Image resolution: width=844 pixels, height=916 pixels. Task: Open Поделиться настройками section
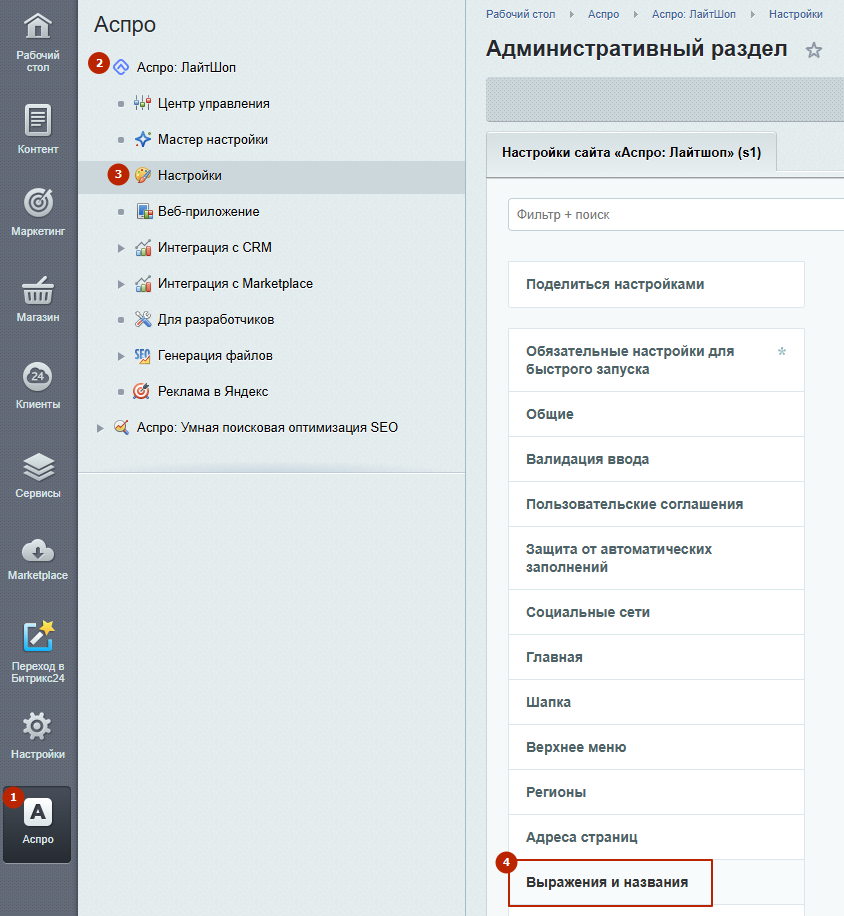tap(656, 284)
